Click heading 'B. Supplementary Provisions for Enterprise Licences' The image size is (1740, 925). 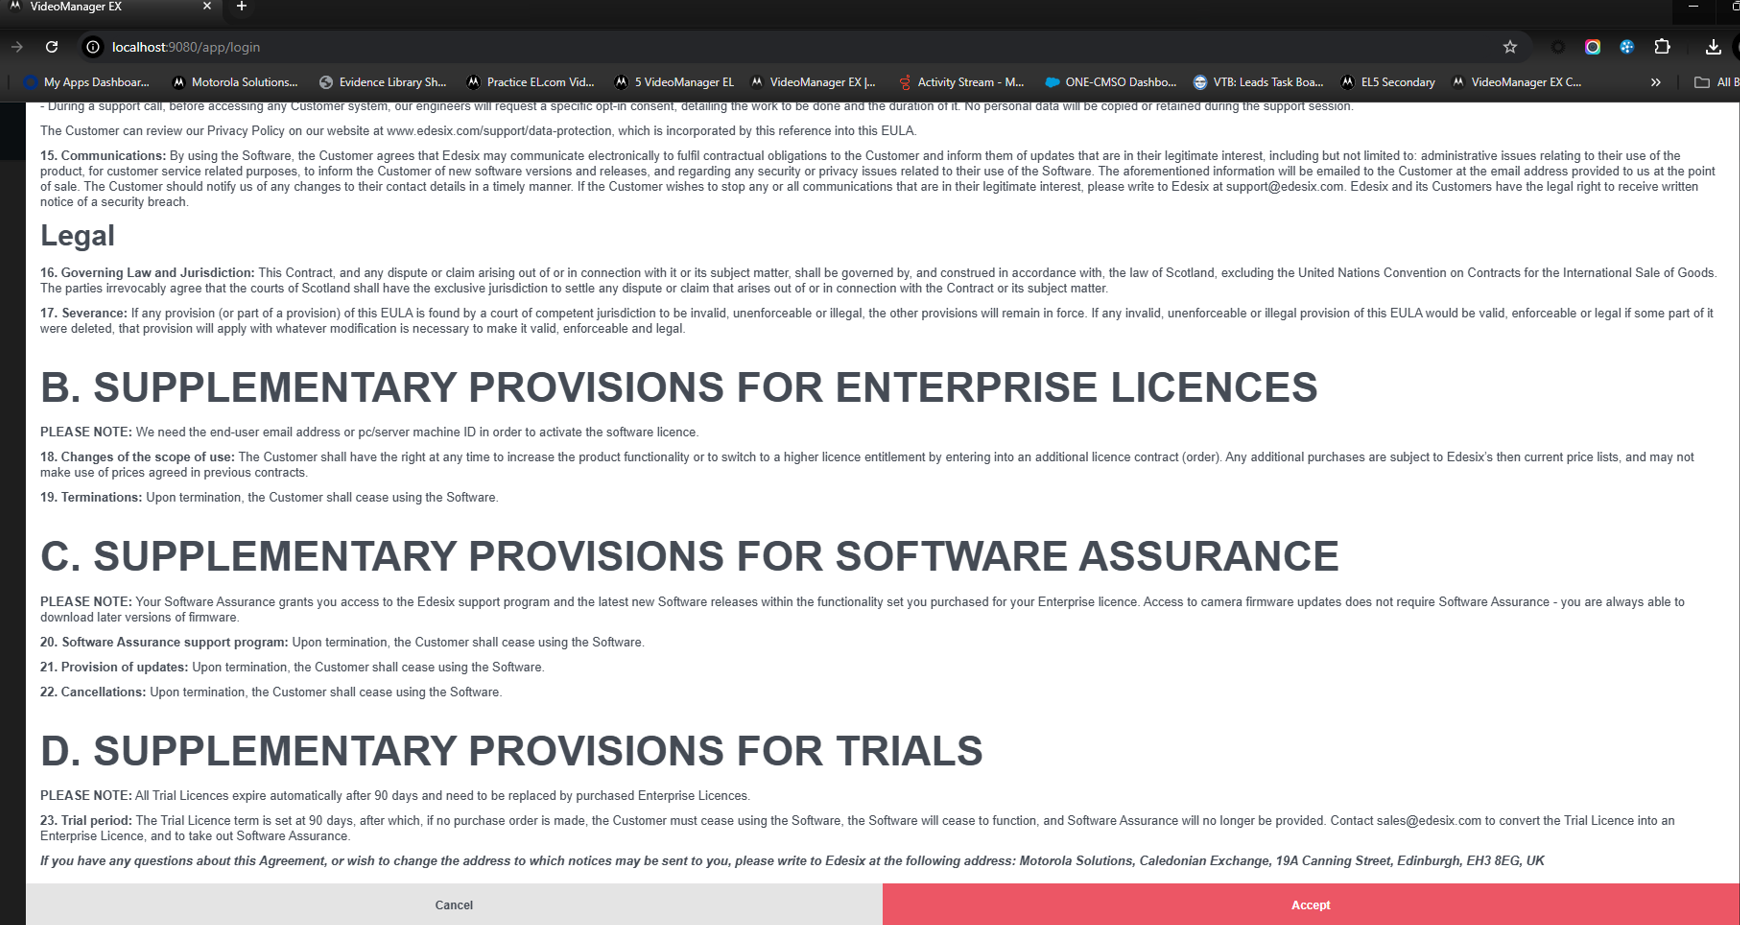click(x=679, y=387)
